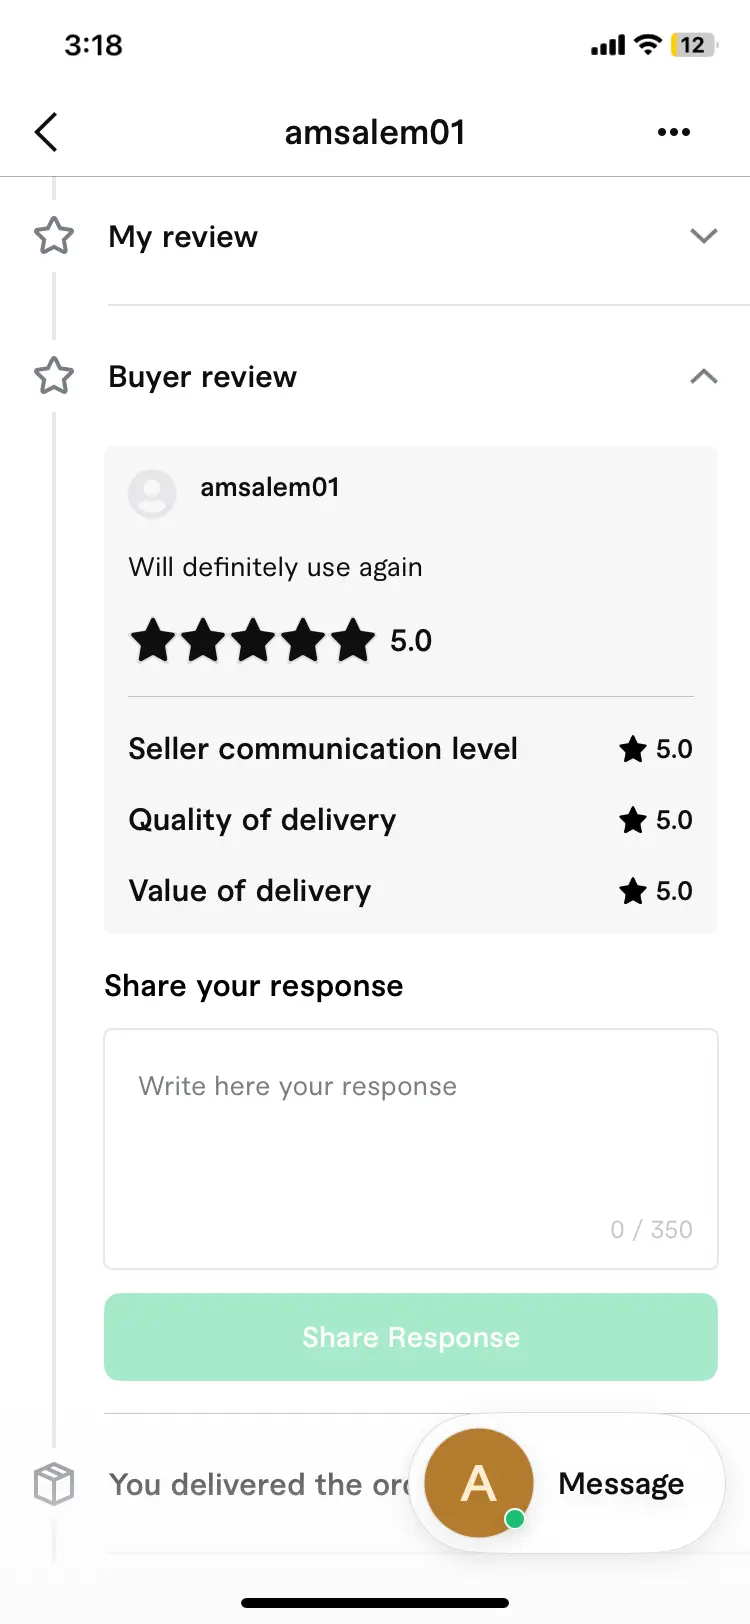This screenshot has width=750, height=1624.
Task: Tap the five-star overall rating row
Action: (x=281, y=640)
